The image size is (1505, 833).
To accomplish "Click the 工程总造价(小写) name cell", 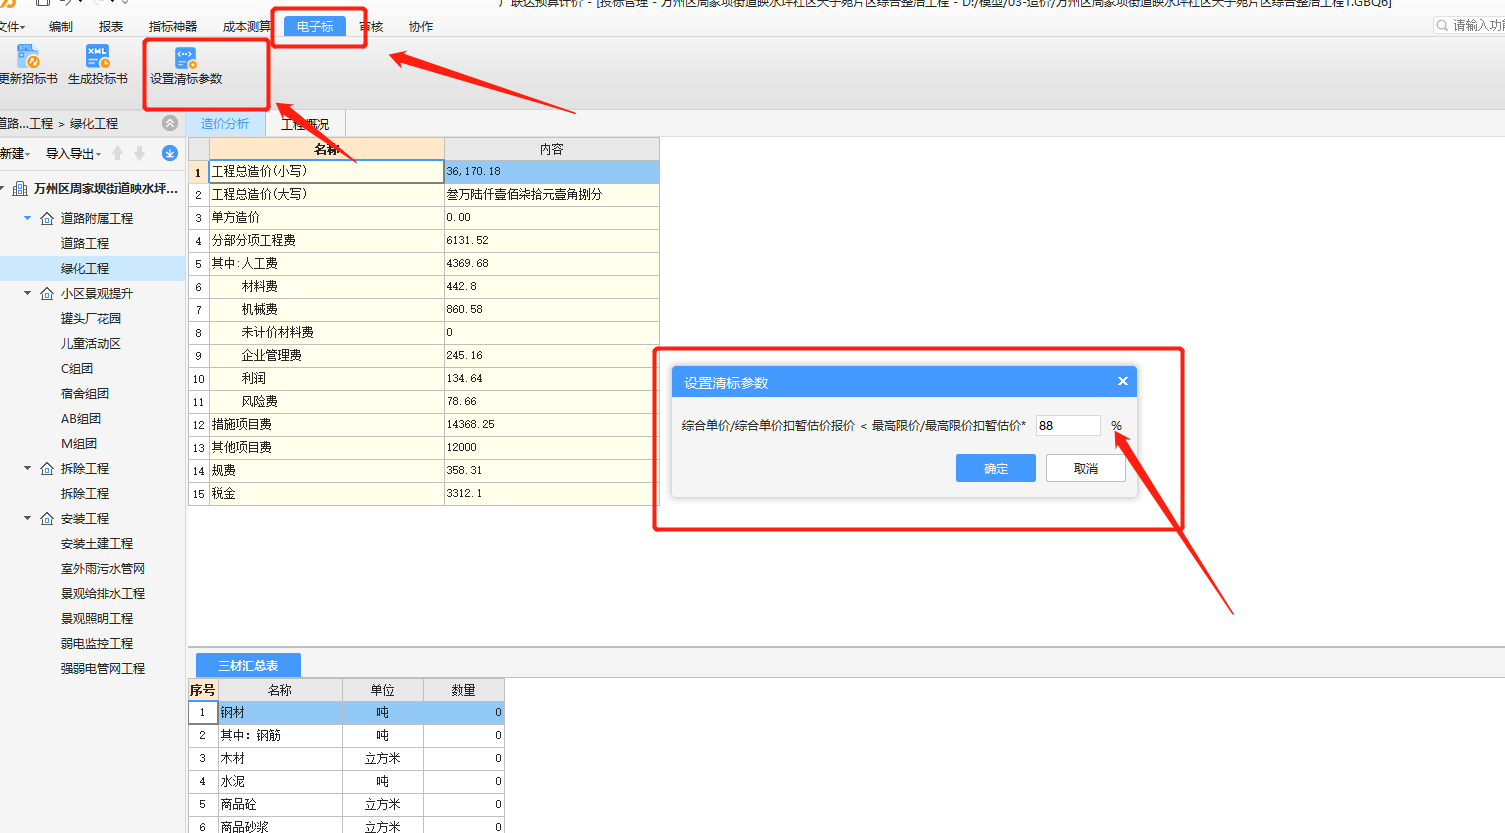I will click(326, 171).
